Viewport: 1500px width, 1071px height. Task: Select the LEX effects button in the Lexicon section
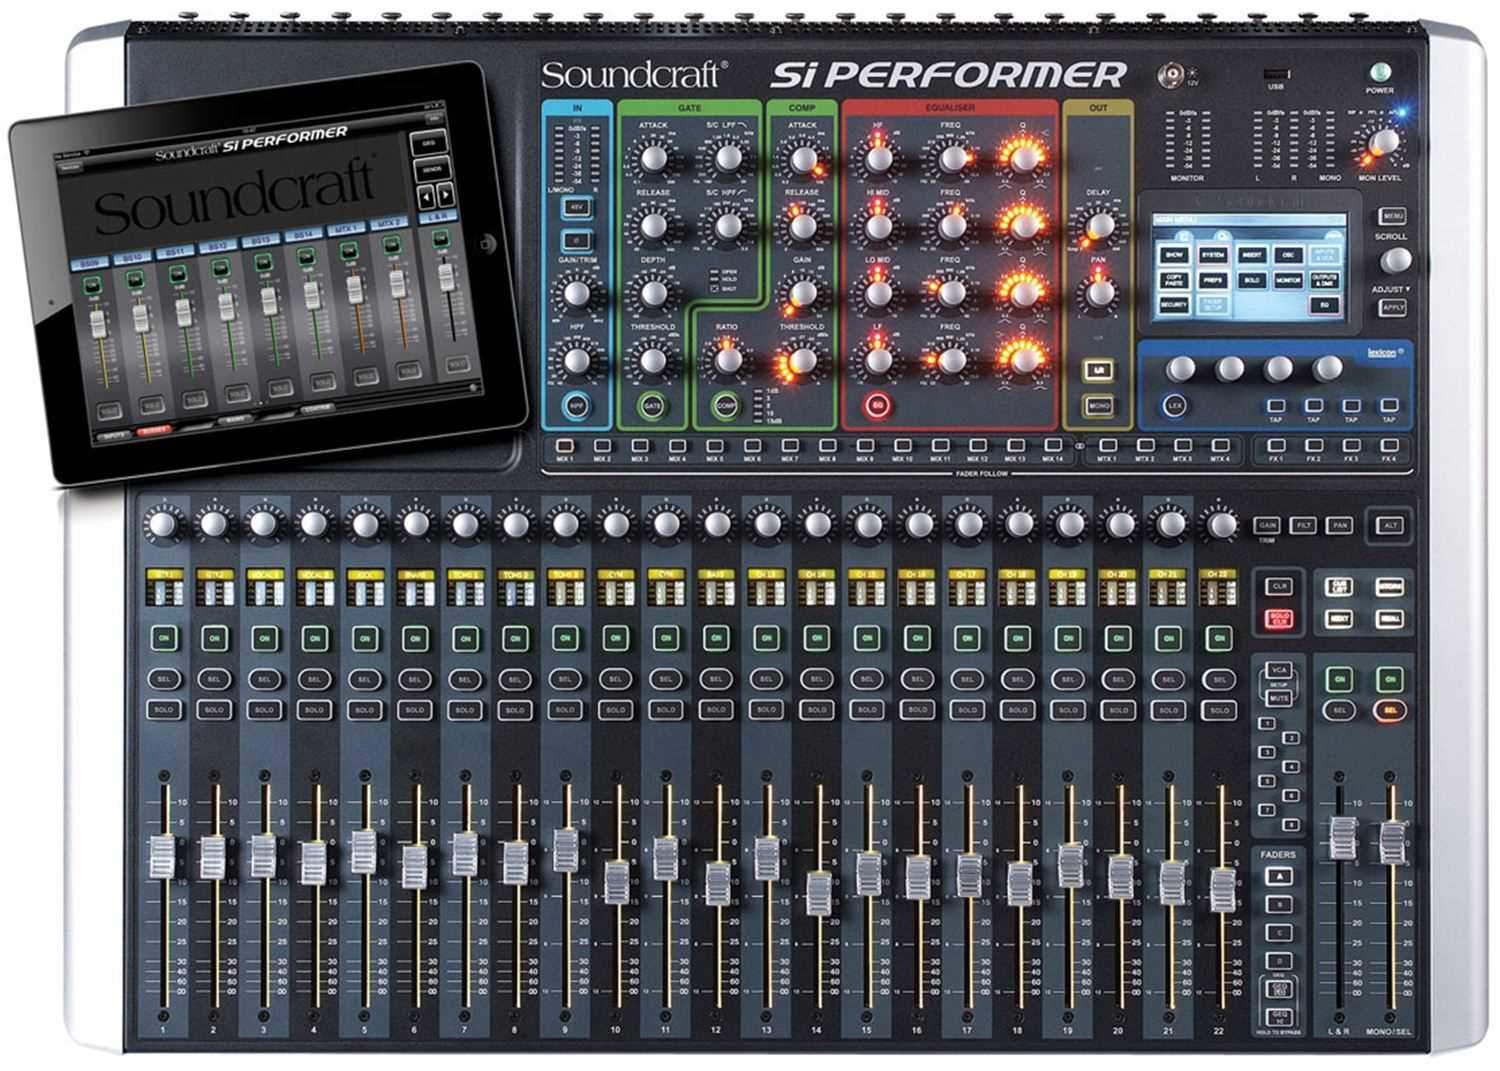(1174, 405)
